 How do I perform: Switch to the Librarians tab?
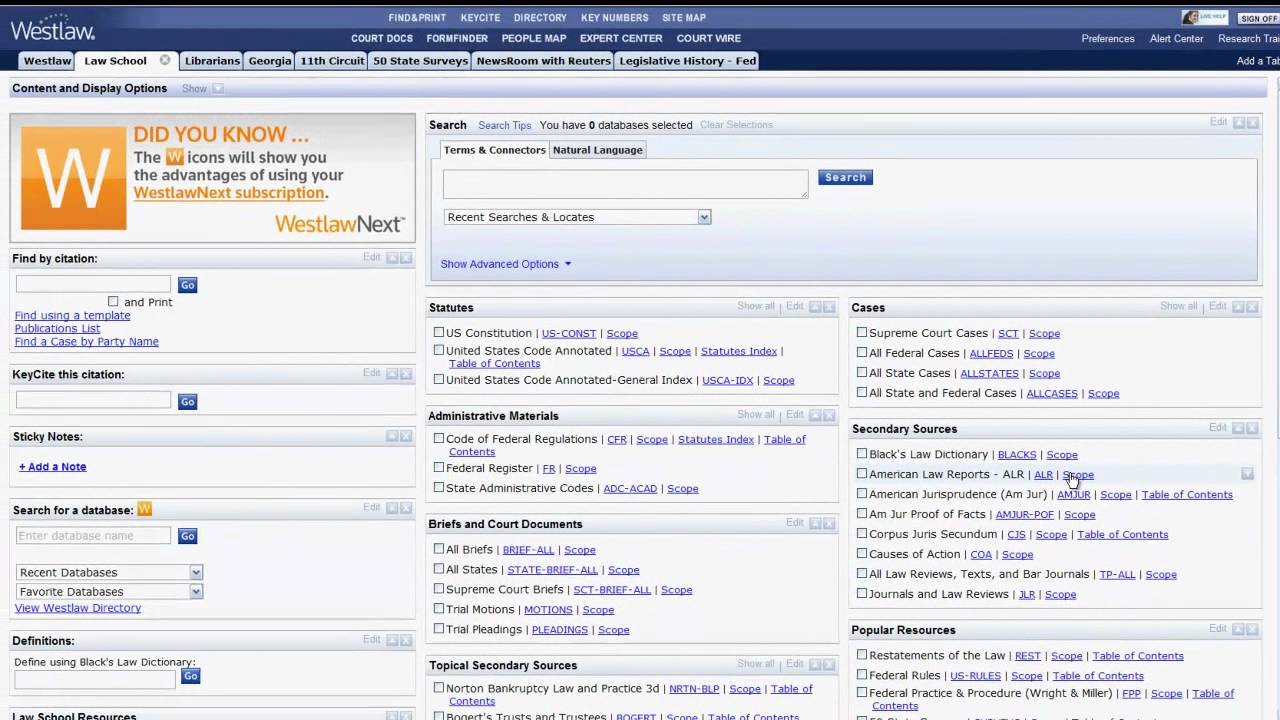coord(212,60)
